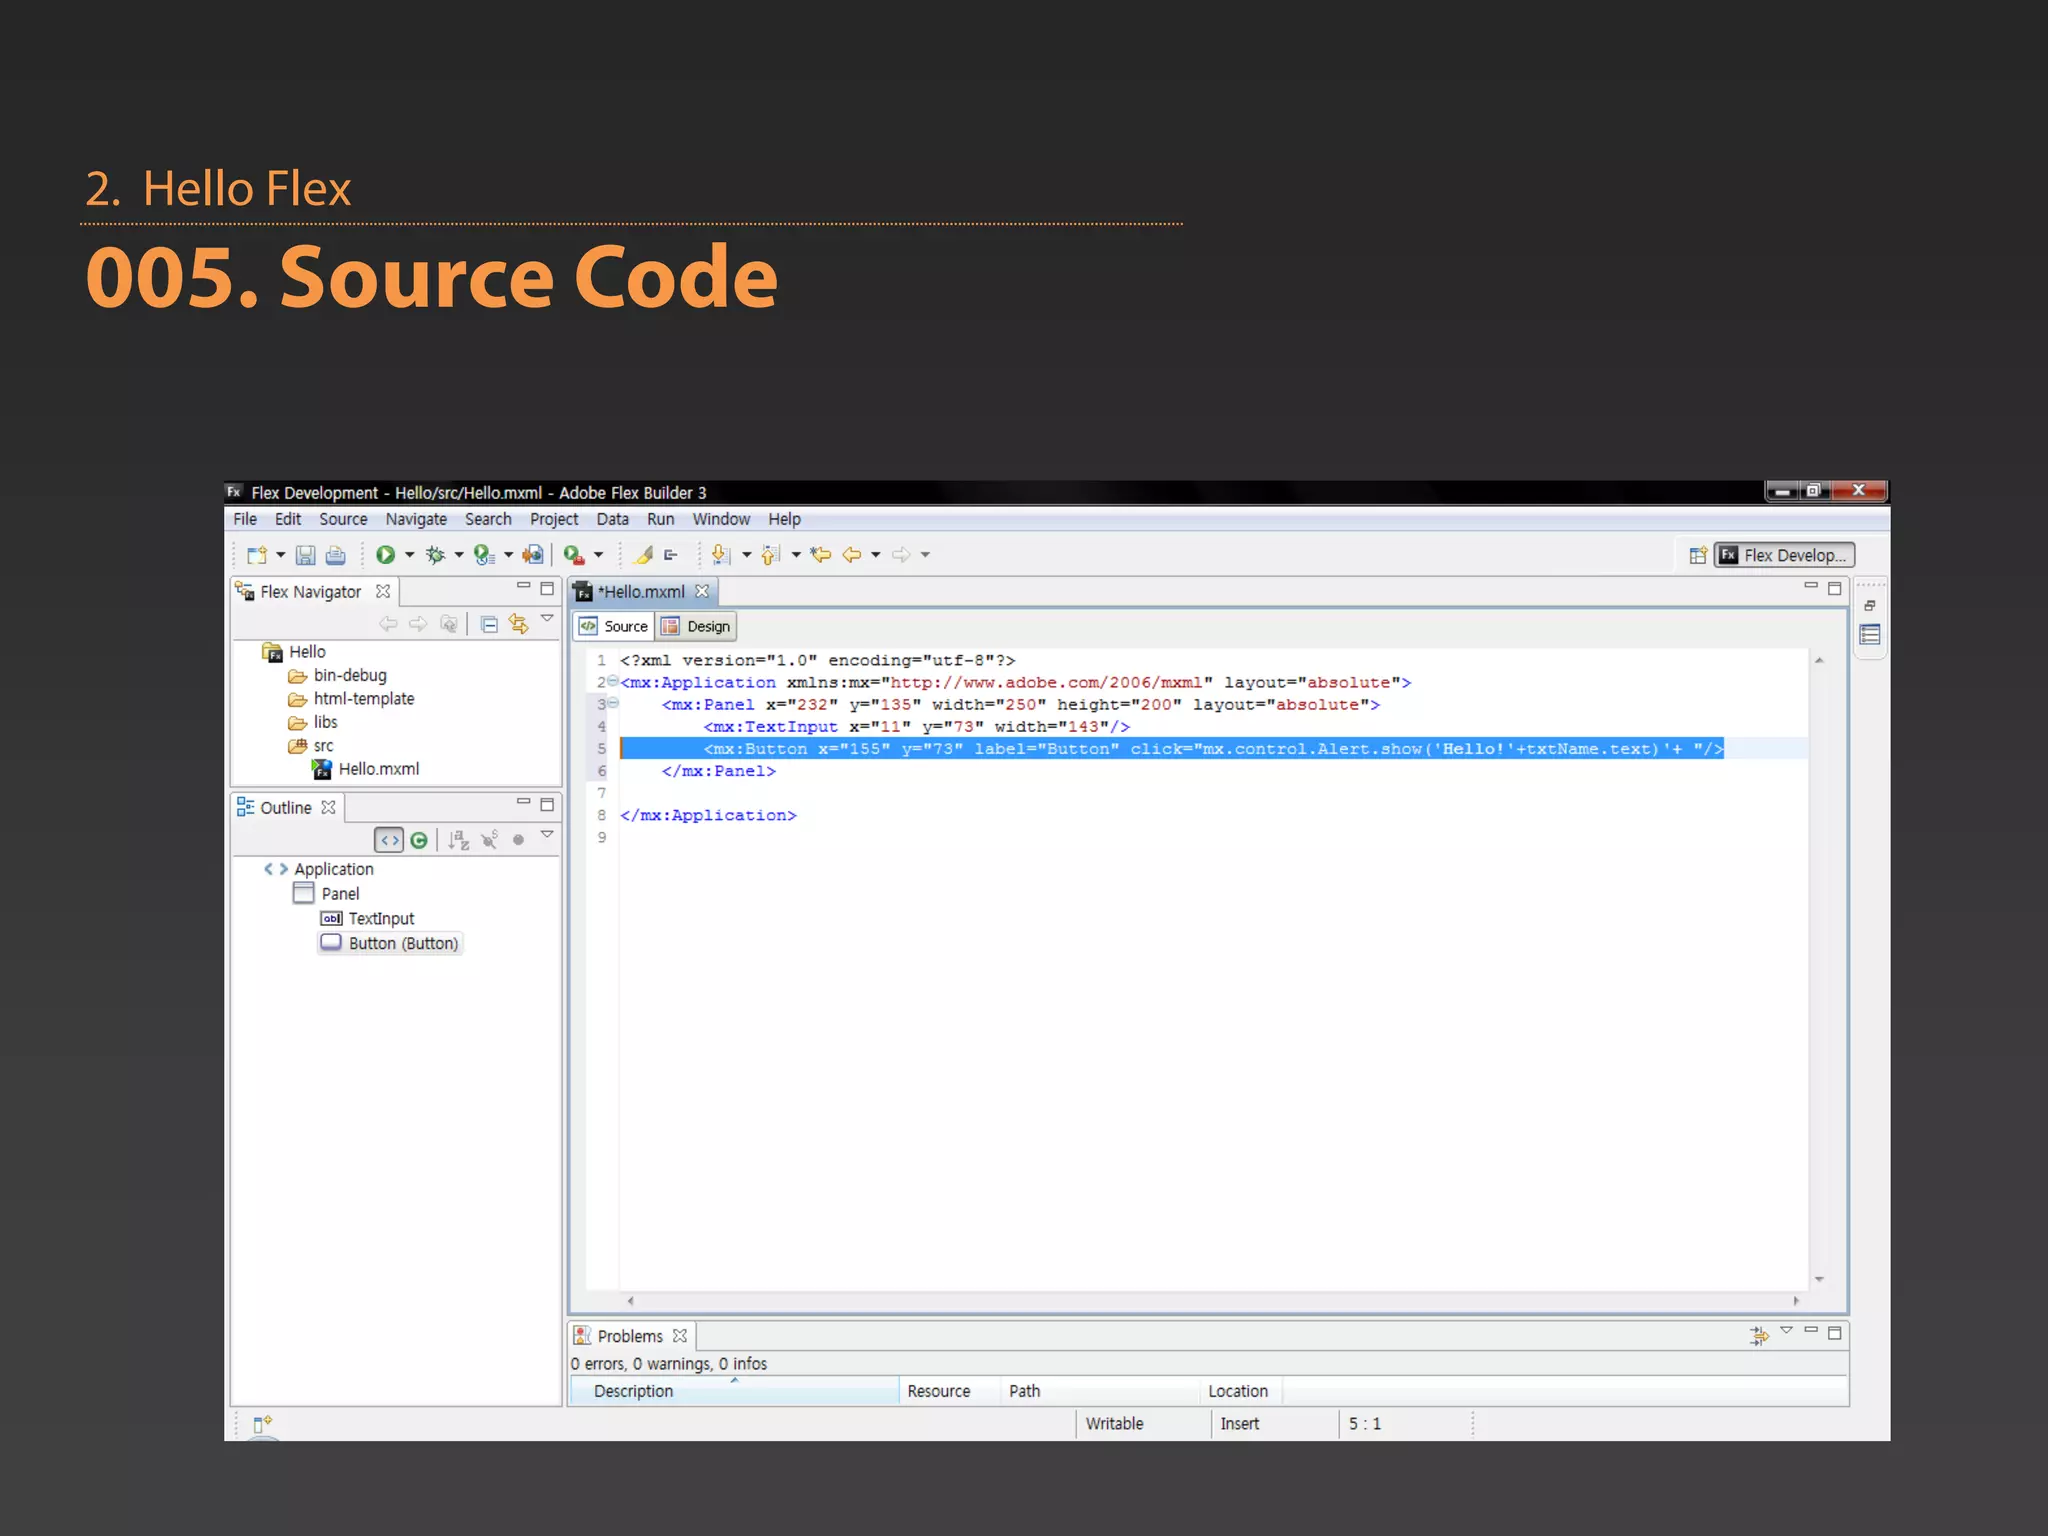This screenshot has width=2048, height=1536.
Task: Select the Flex Development perspective button
Action: point(1784,555)
